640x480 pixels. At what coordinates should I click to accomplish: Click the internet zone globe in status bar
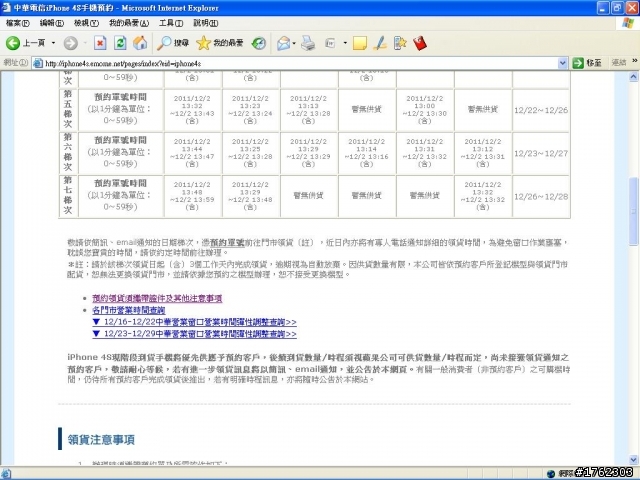click(551, 474)
